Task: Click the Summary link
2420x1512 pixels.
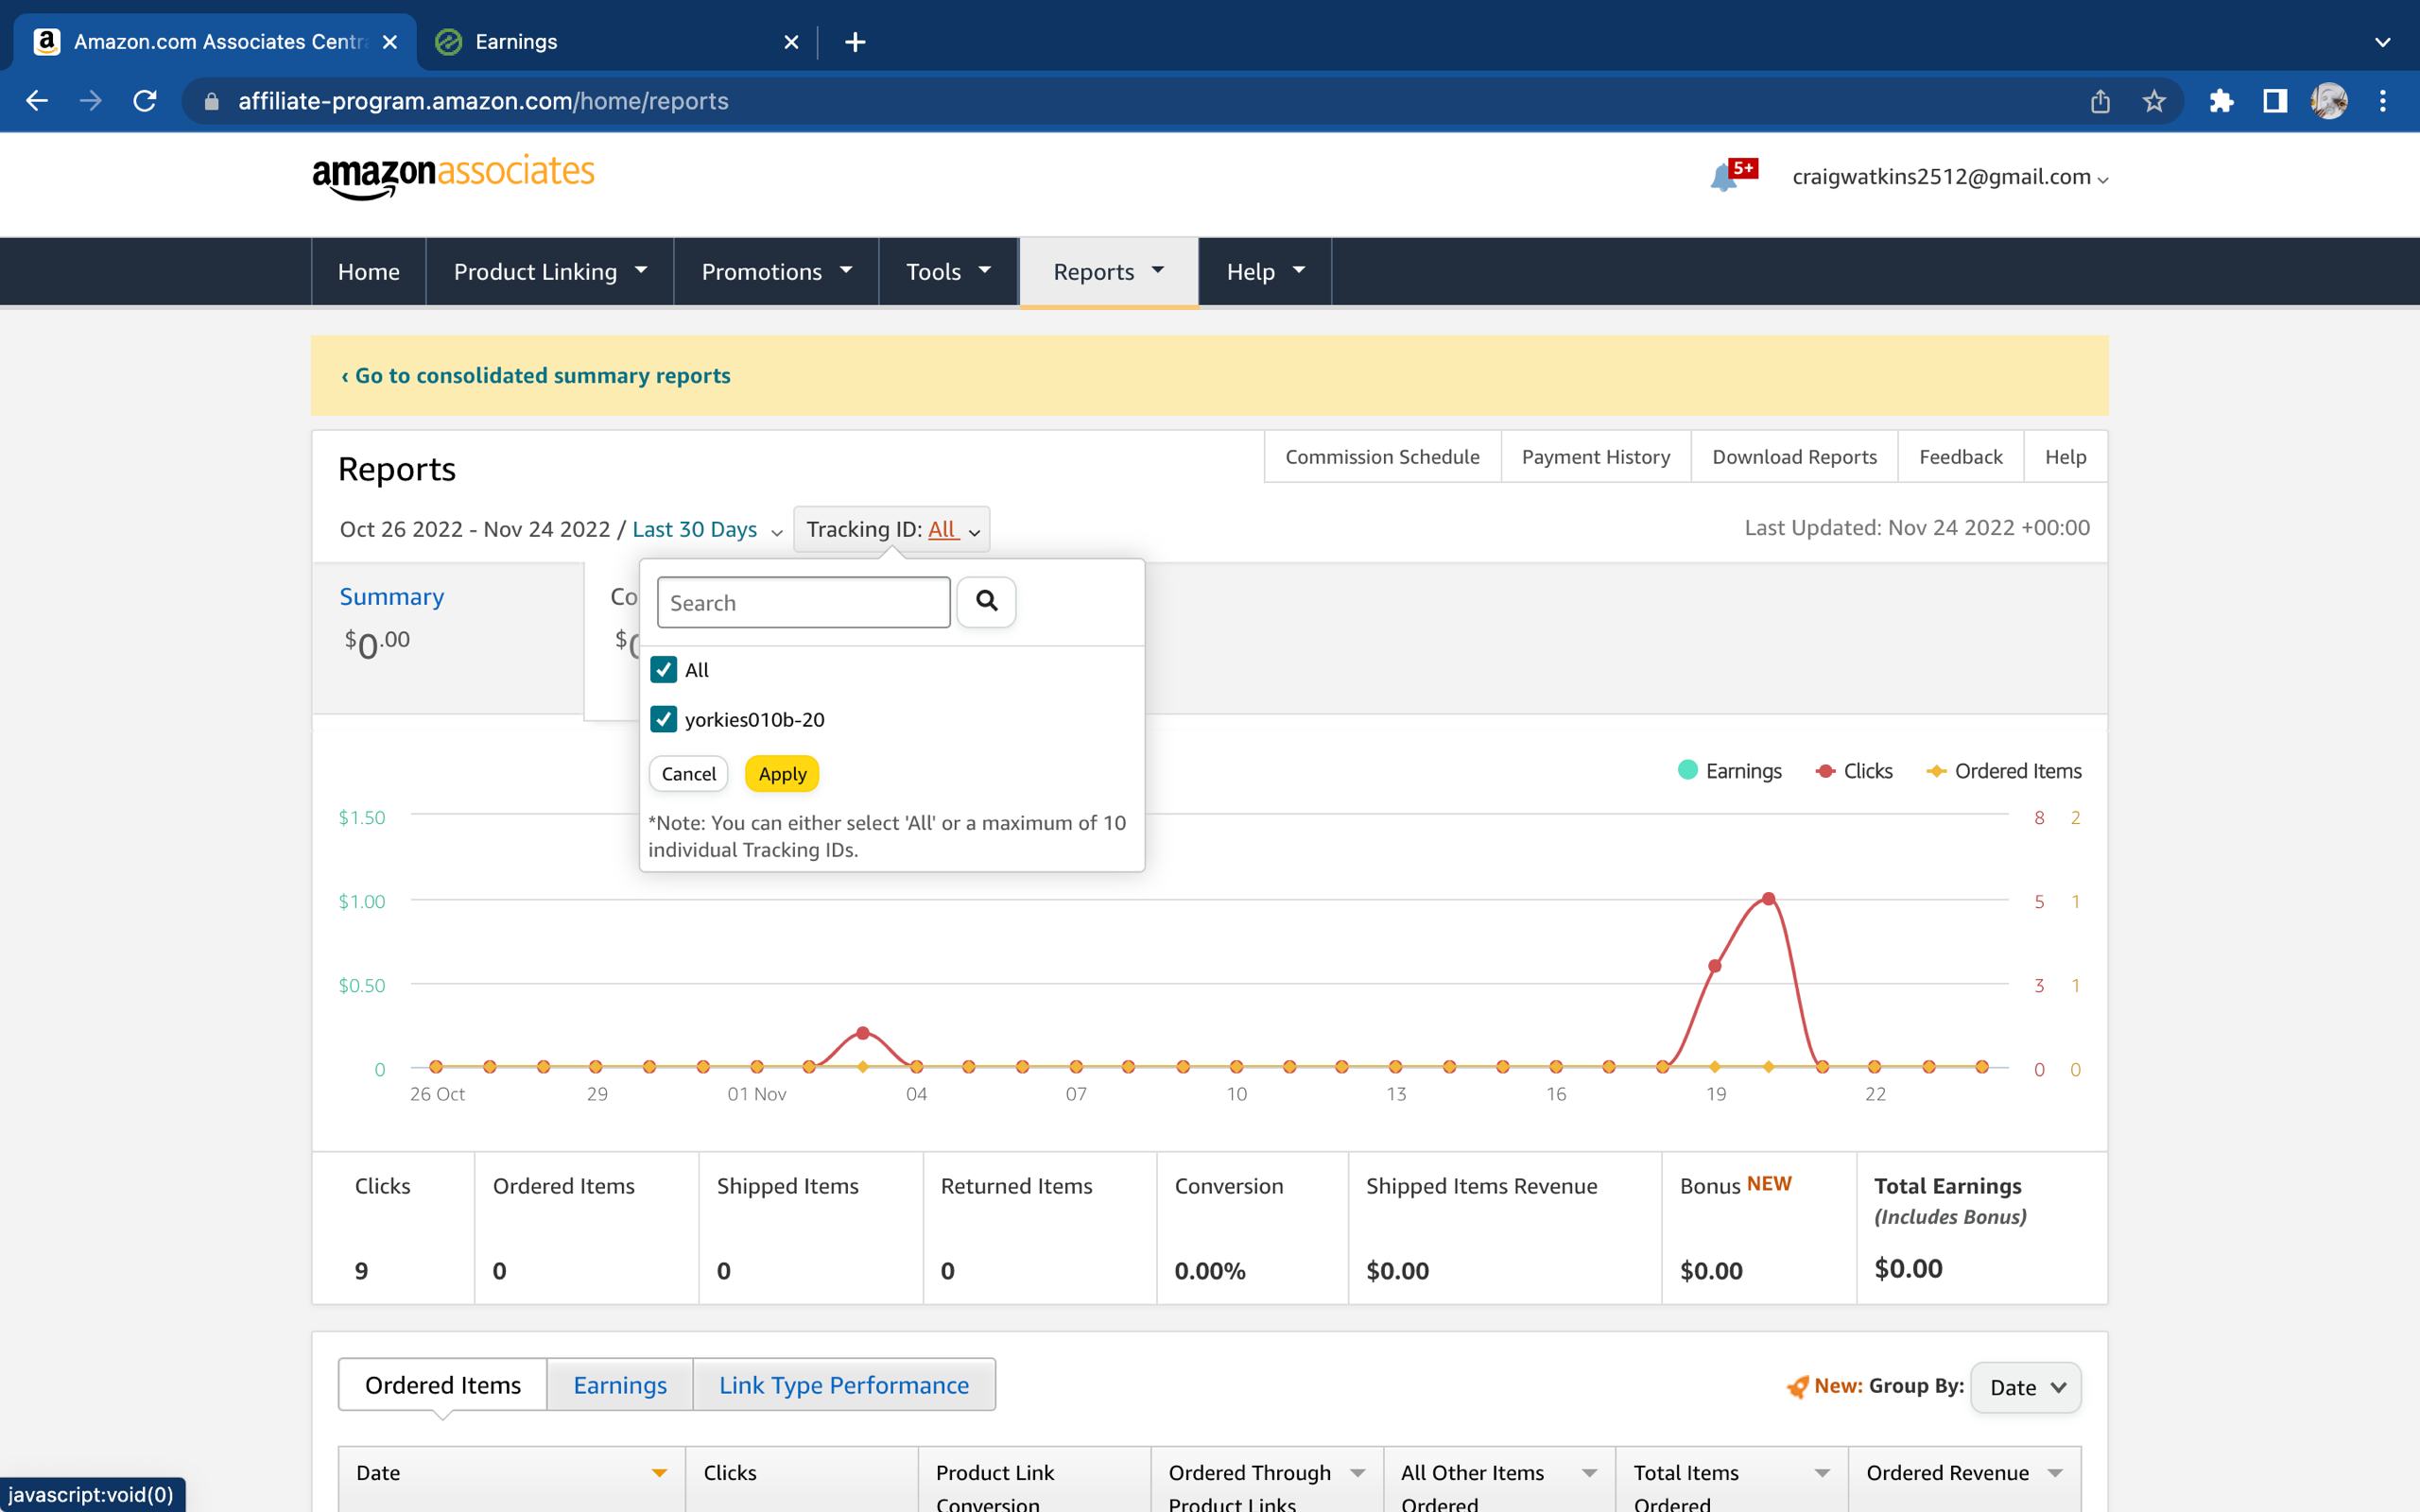Action: point(392,596)
